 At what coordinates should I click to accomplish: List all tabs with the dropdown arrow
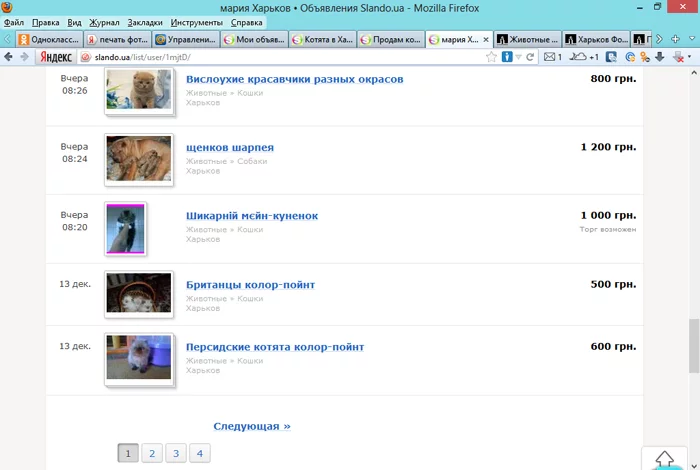point(692,39)
